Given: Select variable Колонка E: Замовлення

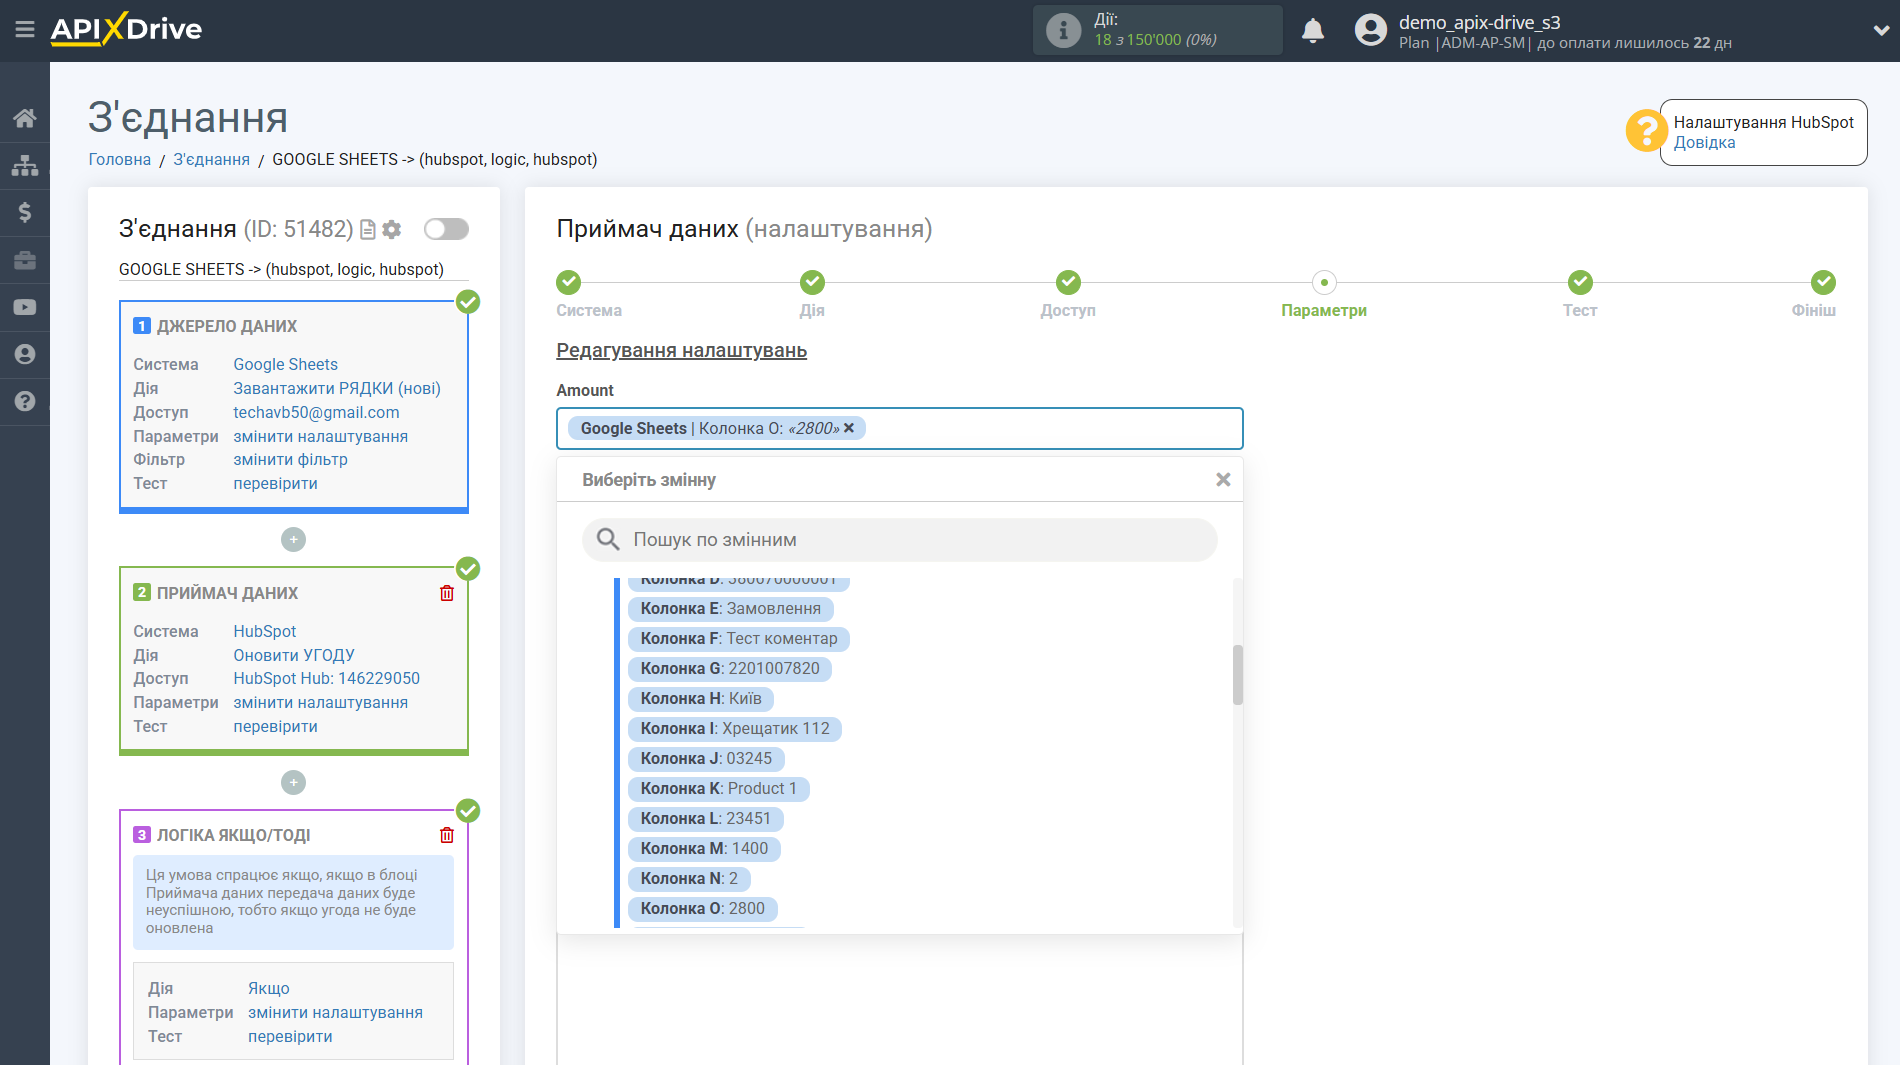Looking at the screenshot, I should pos(730,608).
